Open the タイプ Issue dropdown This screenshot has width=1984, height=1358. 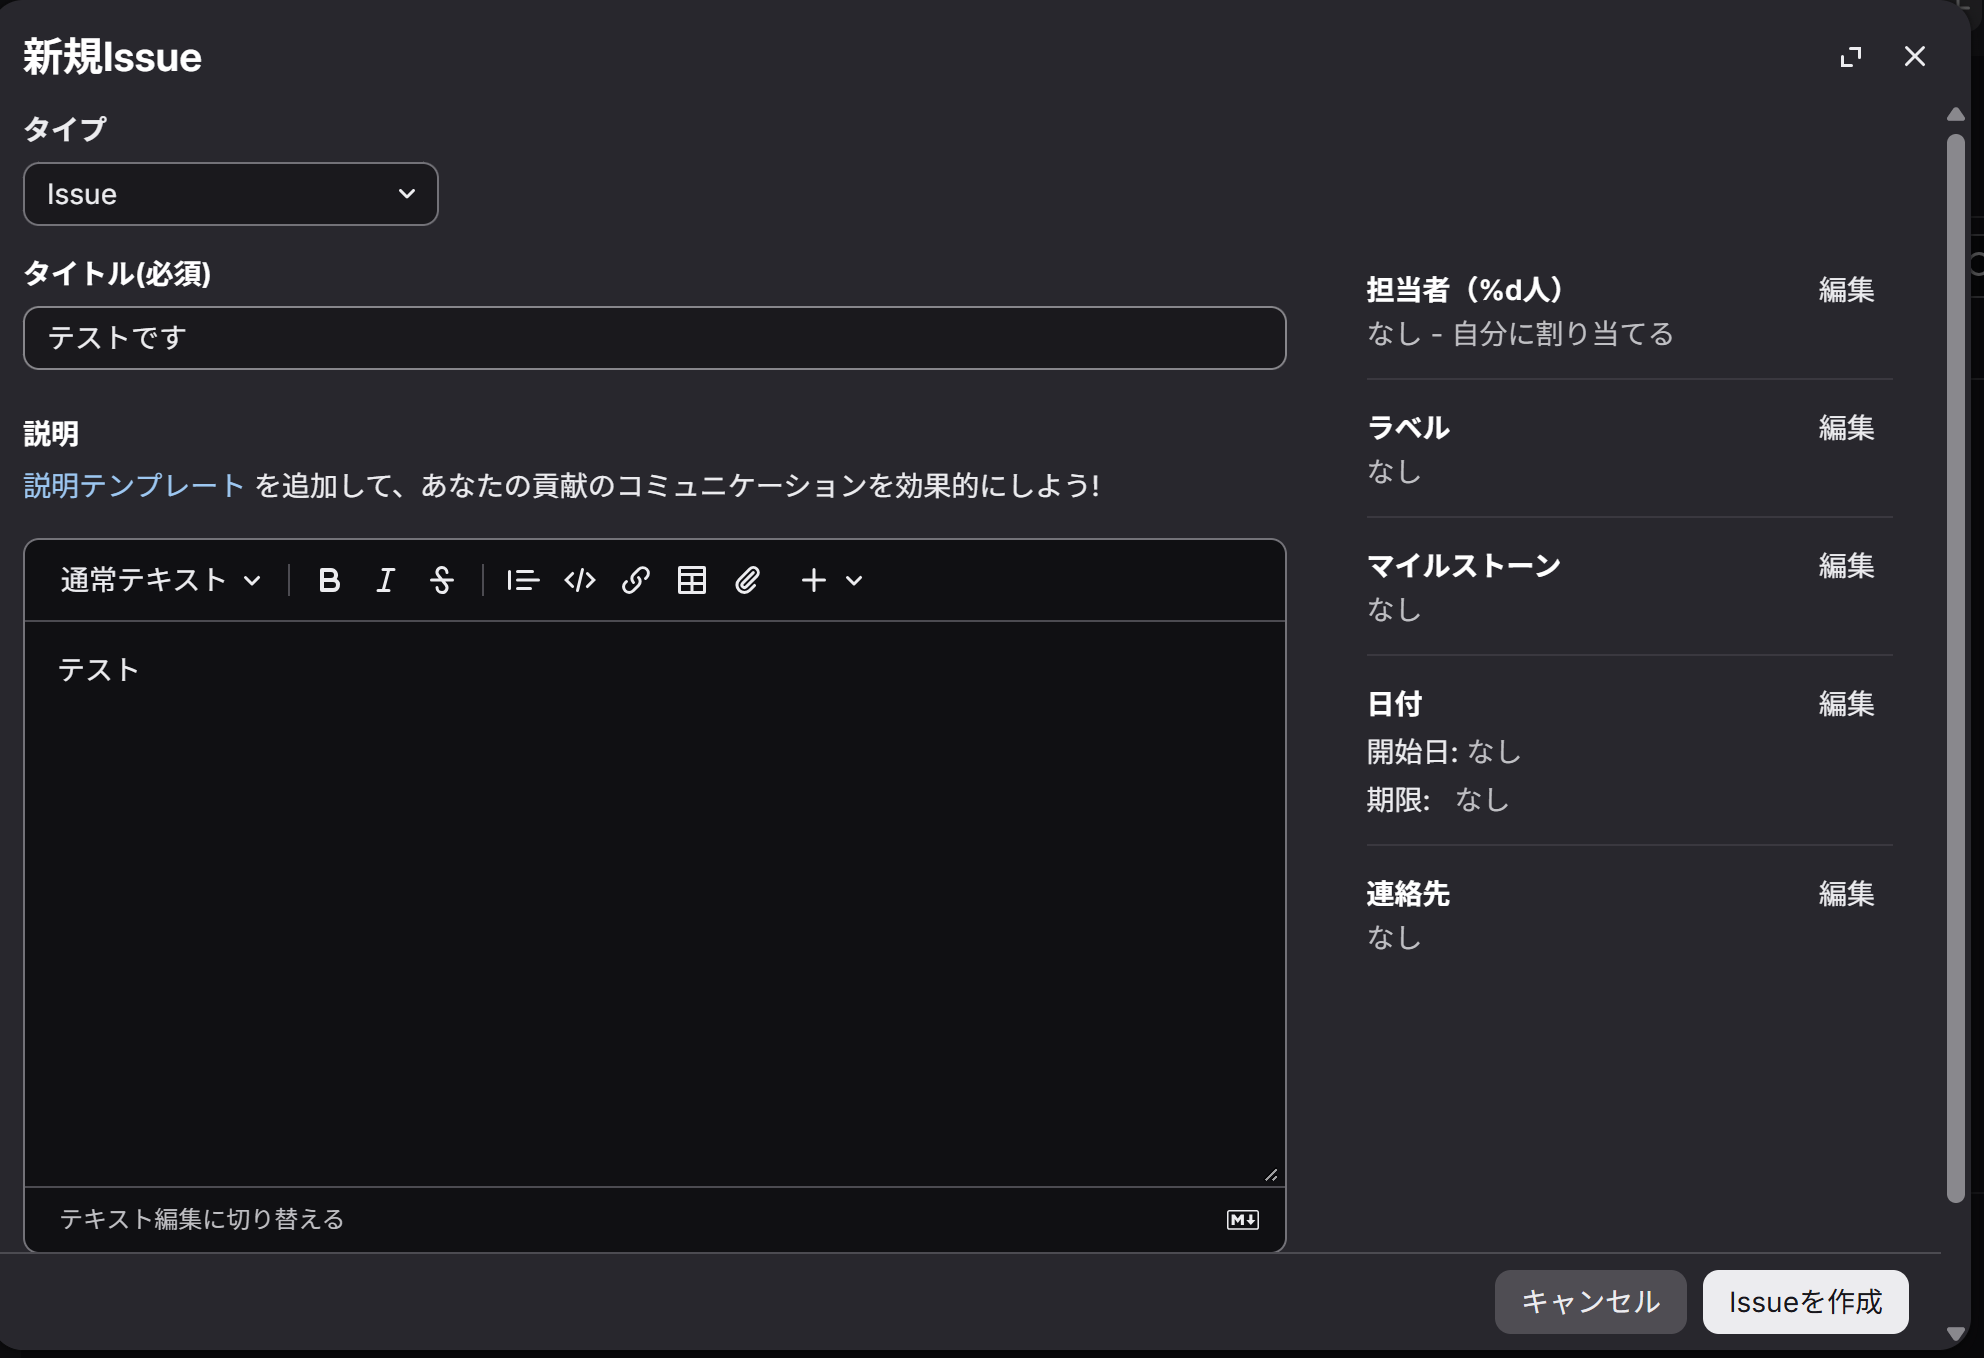tap(231, 194)
